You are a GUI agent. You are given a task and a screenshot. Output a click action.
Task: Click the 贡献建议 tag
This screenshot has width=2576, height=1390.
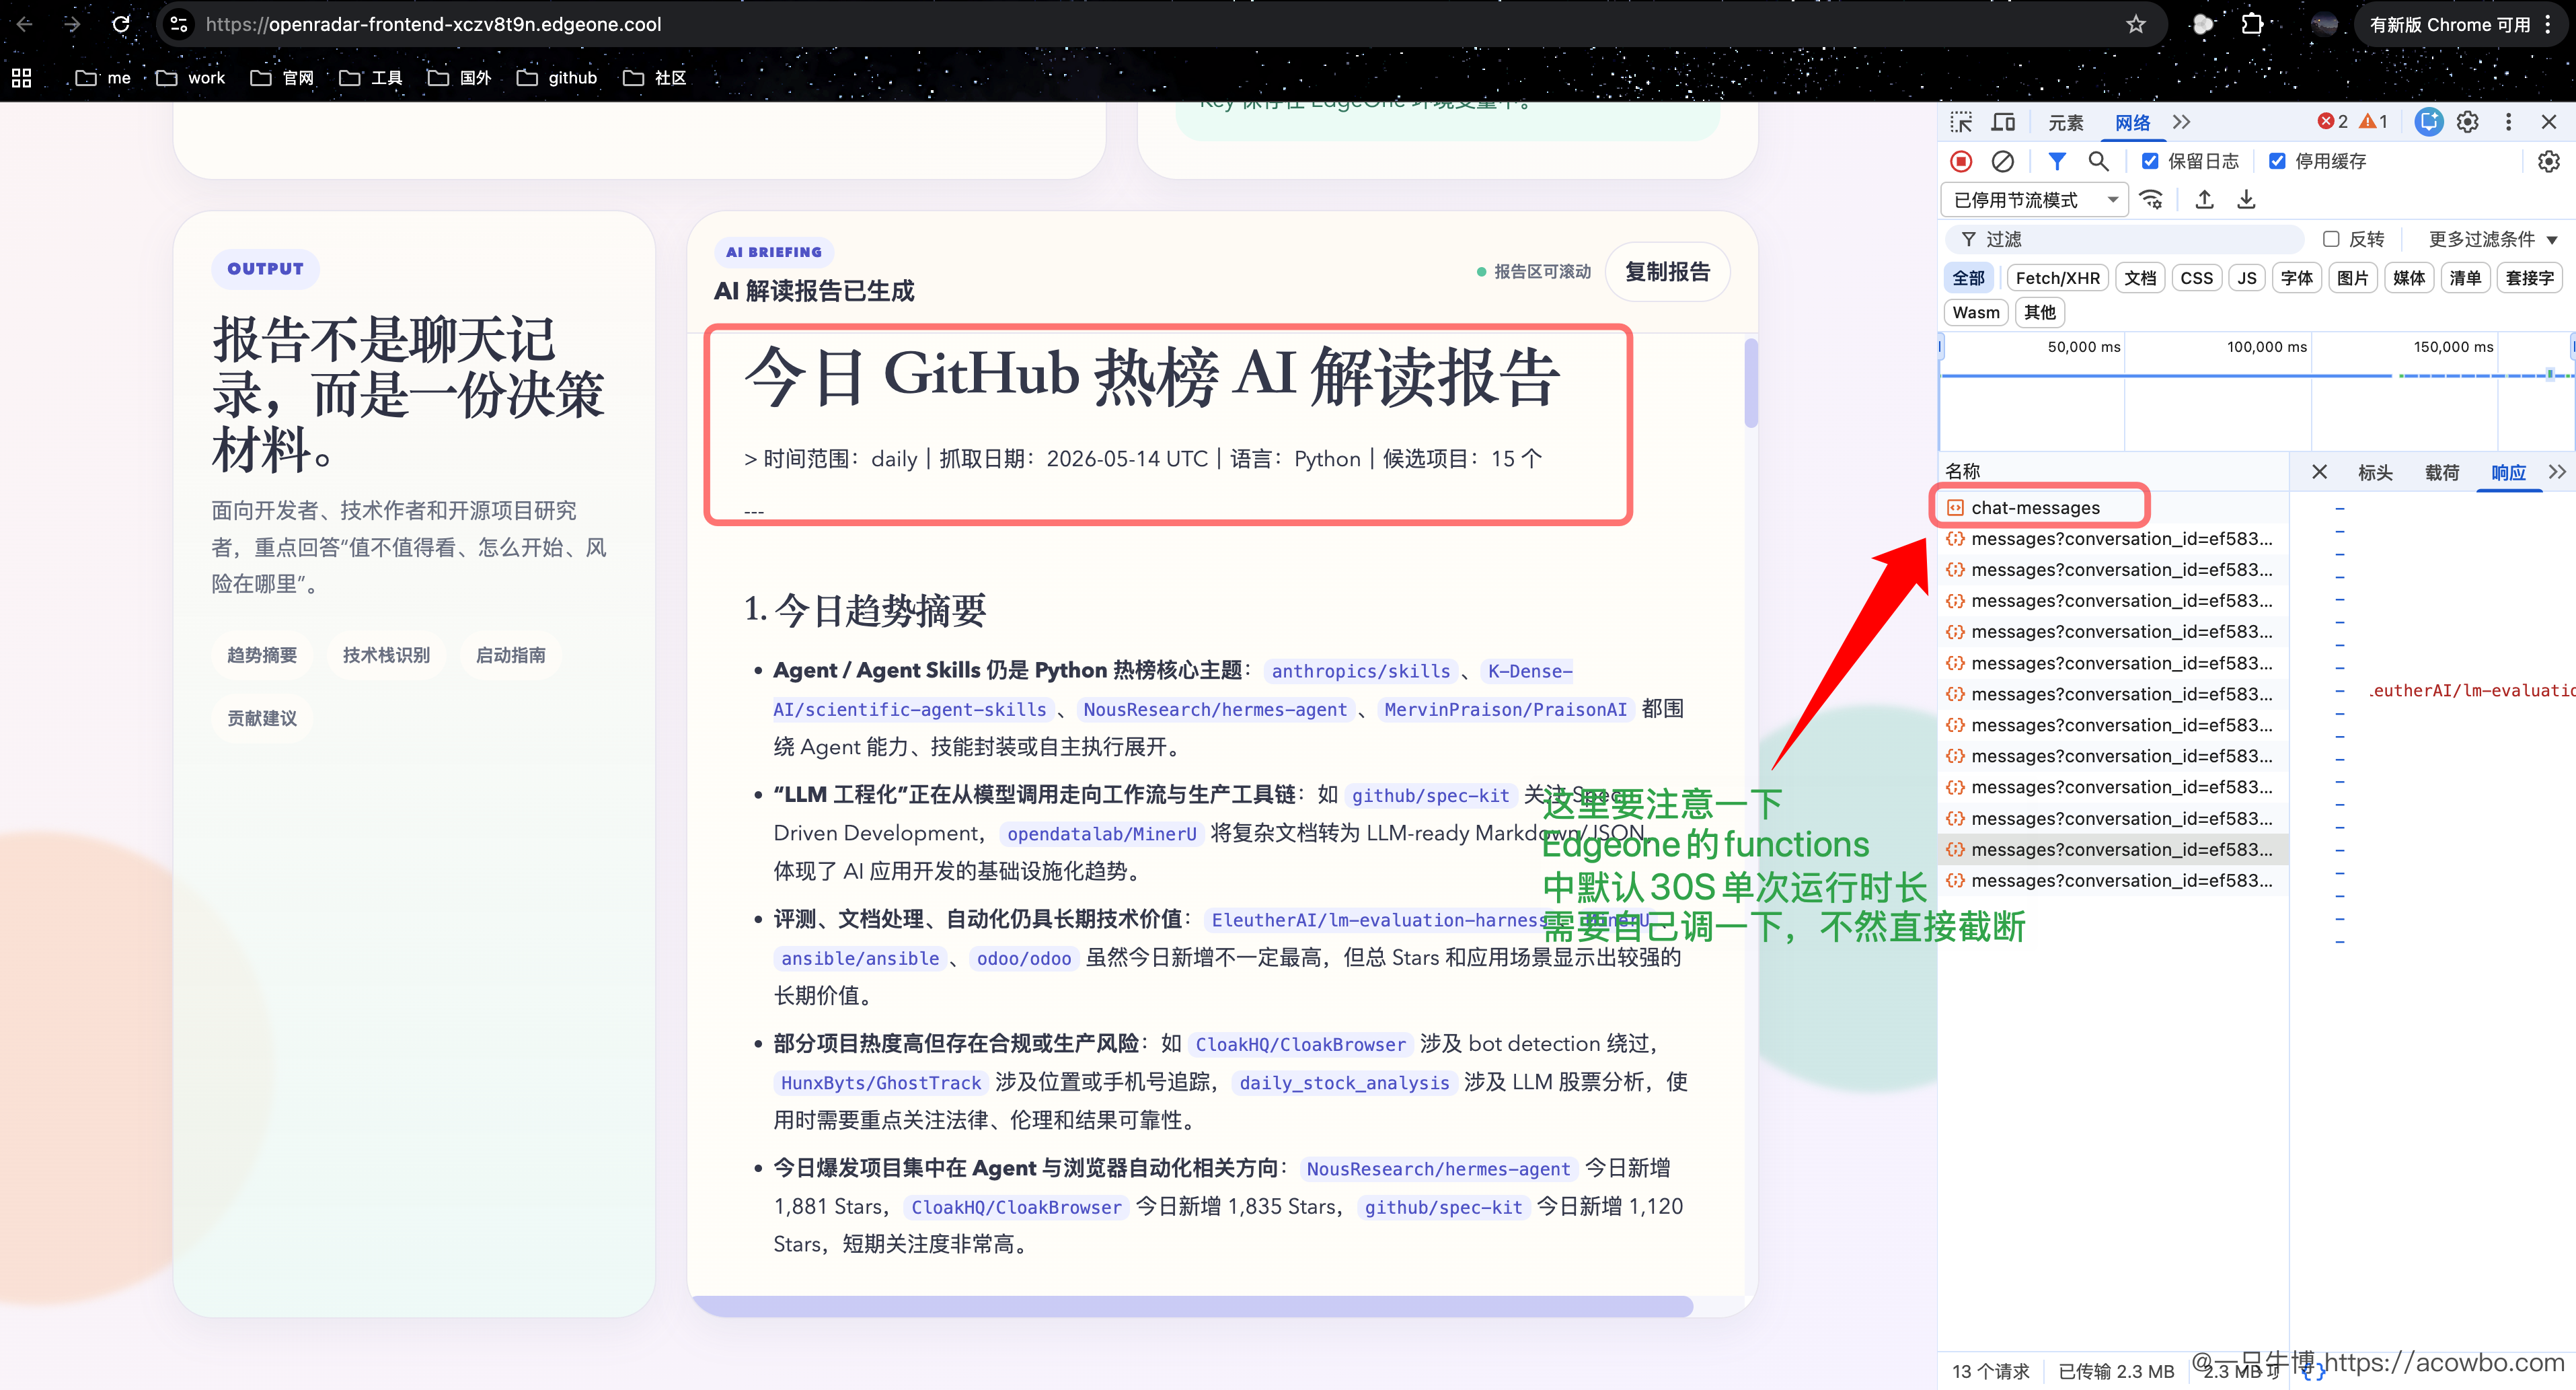click(x=262, y=718)
